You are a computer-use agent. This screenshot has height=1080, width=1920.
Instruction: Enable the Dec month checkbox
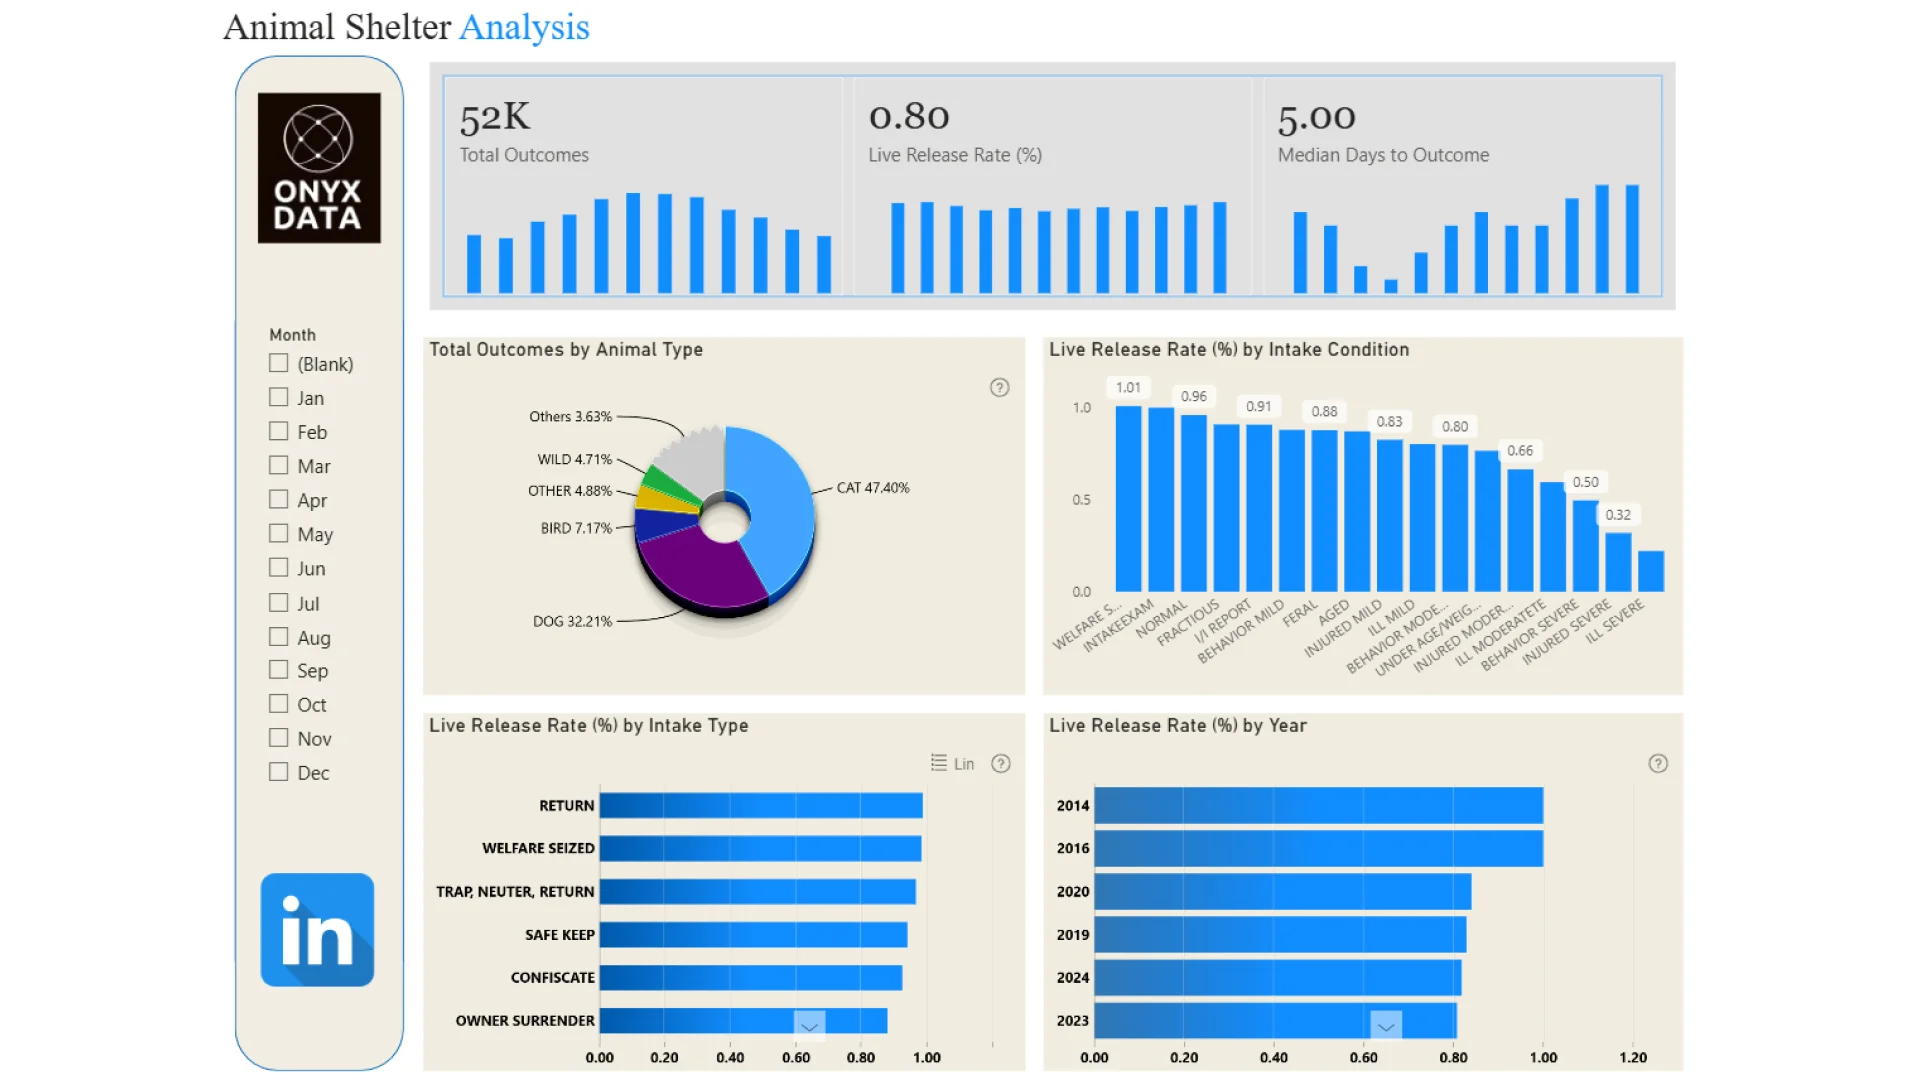click(279, 771)
